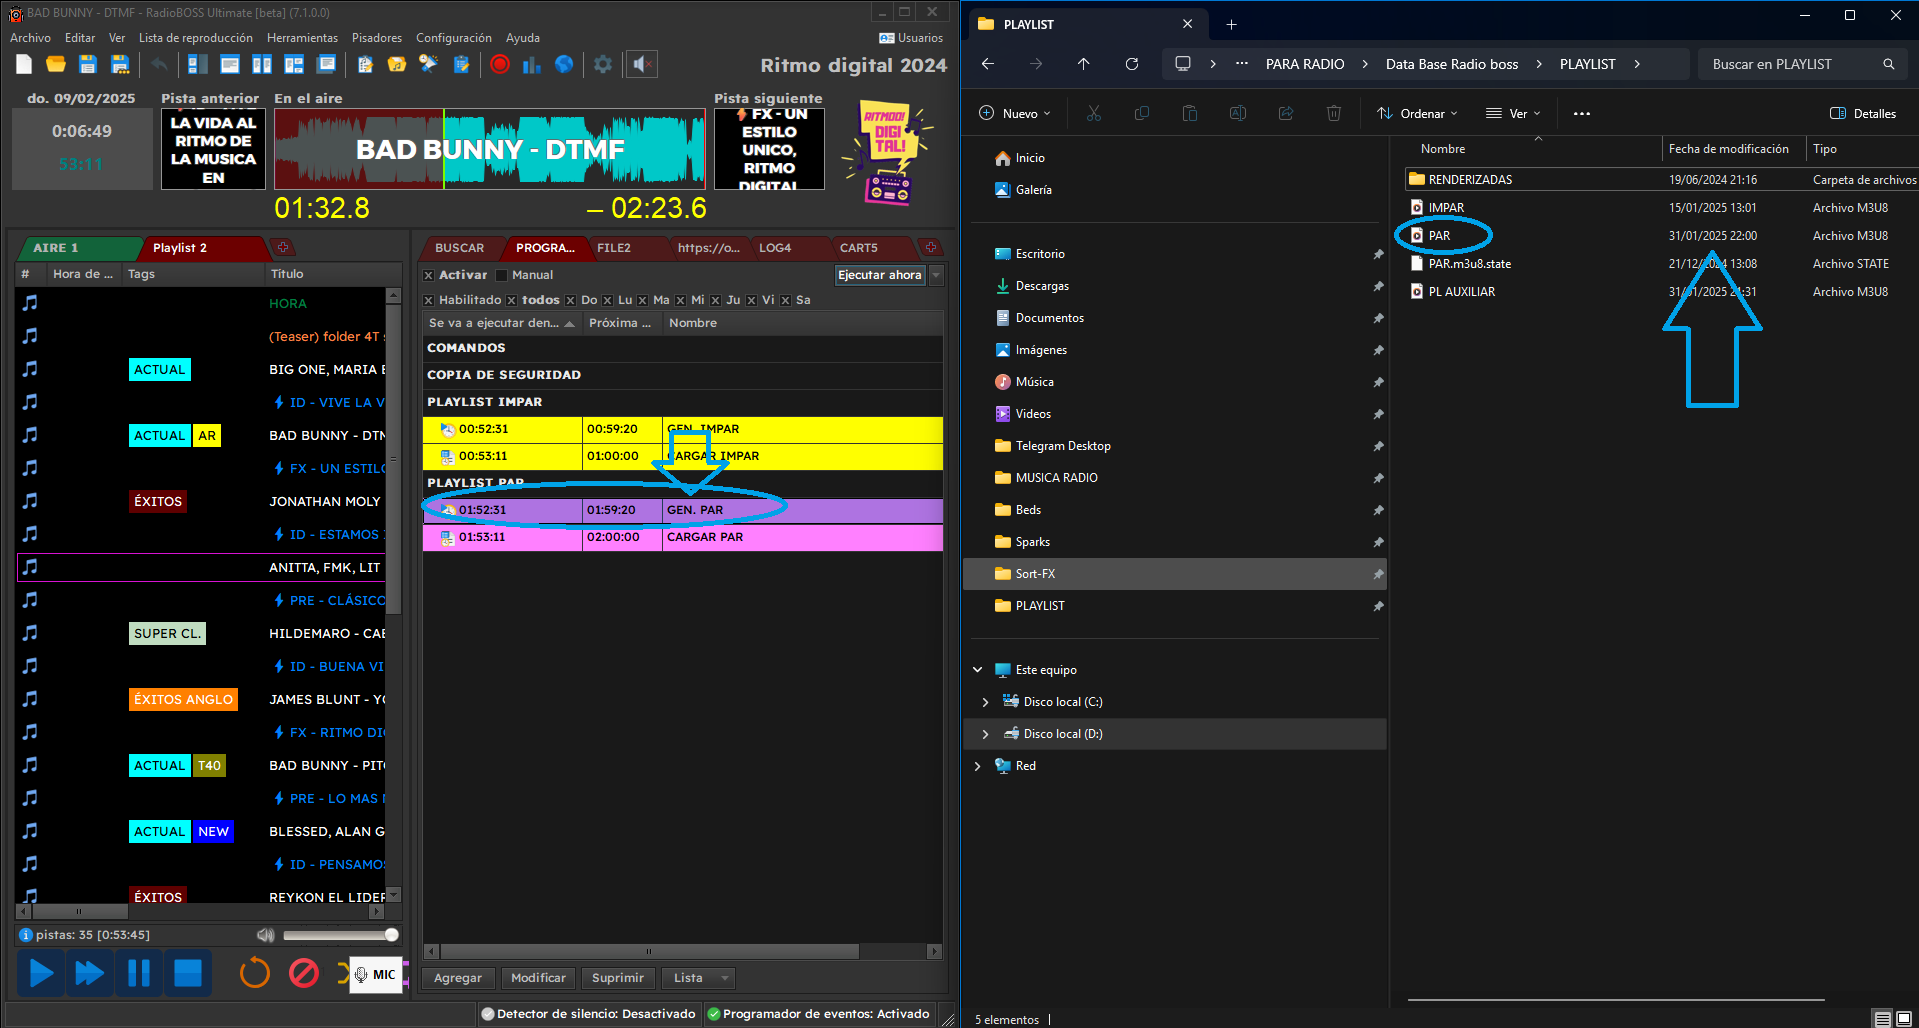Toggle the orange repeat loop icon
The width and height of the screenshot is (1919, 1028).
tap(255, 973)
